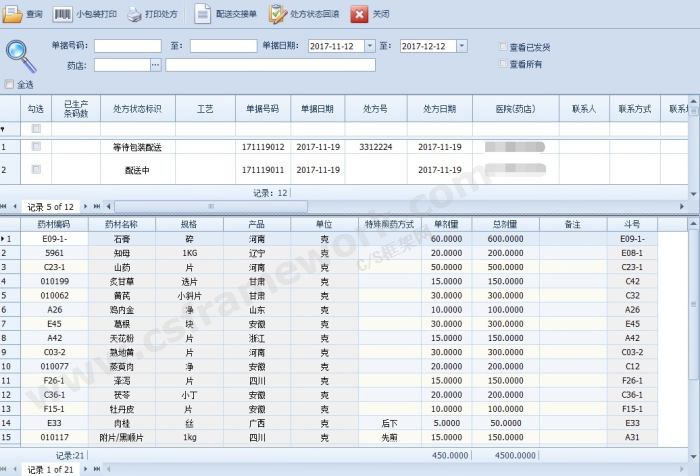700x476 pixels.
Task: Click the 处方状态回滚 clipboard icon
Action: tap(277, 14)
